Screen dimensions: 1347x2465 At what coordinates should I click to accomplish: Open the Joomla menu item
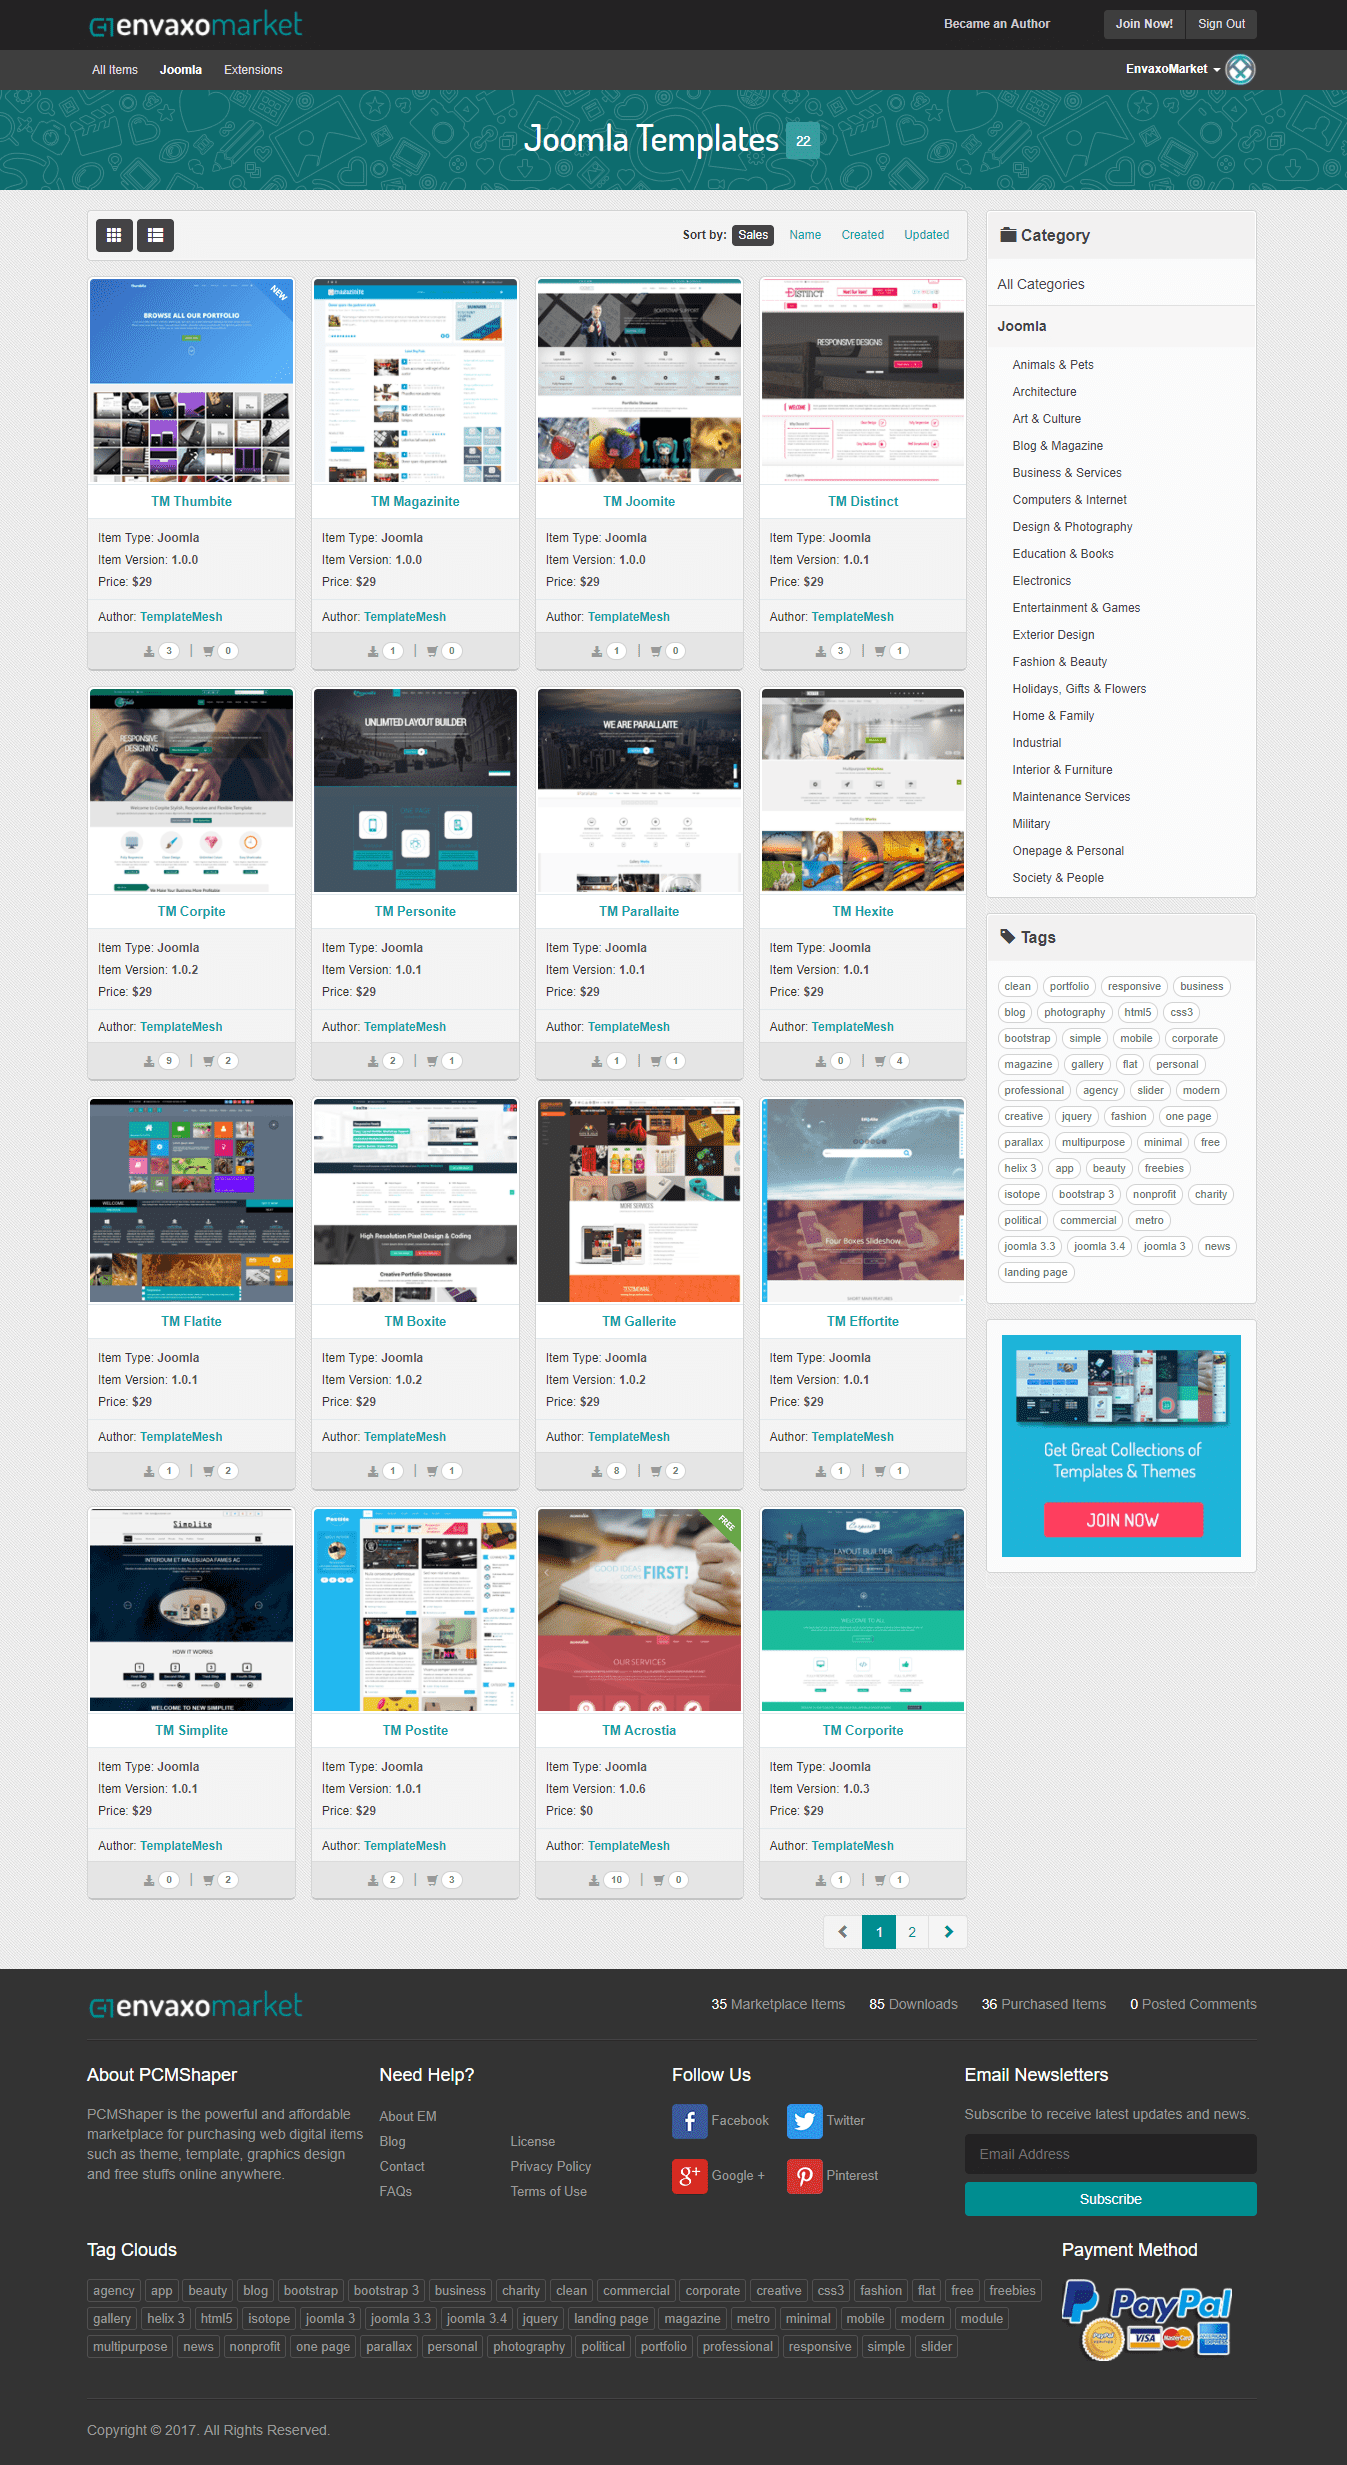pyautogui.click(x=181, y=70)
